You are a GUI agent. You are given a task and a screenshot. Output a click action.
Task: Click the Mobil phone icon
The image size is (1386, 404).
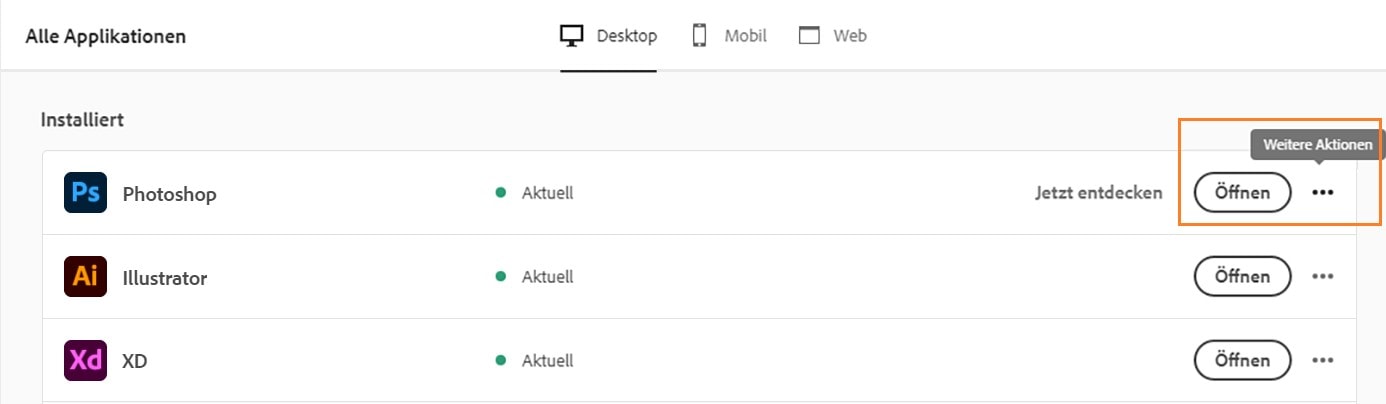(x=700, y=36)
